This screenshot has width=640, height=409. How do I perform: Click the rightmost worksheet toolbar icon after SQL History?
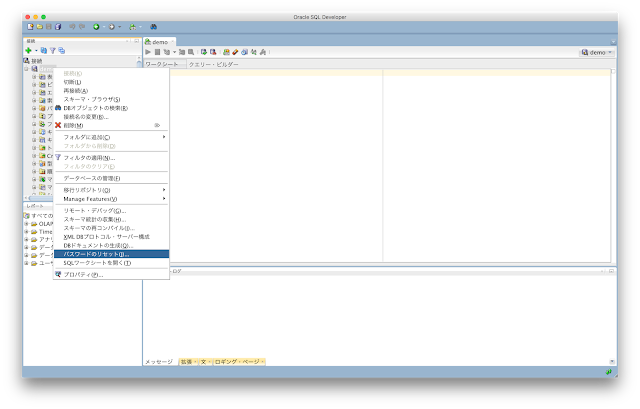point(263,52)
